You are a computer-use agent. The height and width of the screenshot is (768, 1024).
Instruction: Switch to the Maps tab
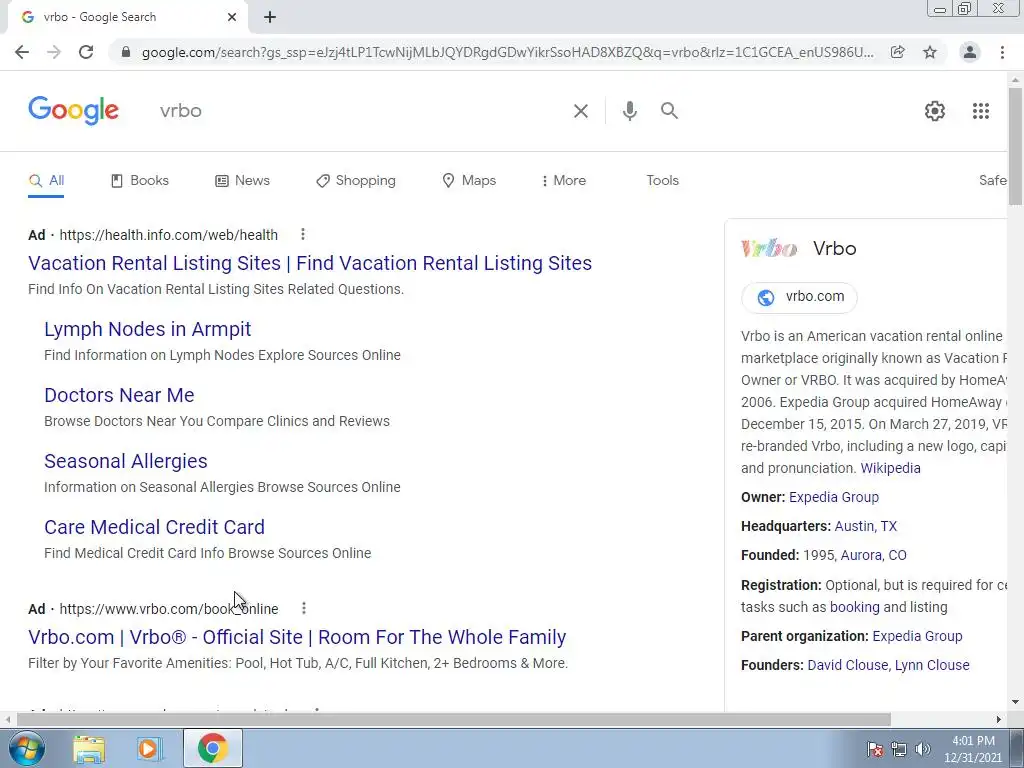[469, 181]
